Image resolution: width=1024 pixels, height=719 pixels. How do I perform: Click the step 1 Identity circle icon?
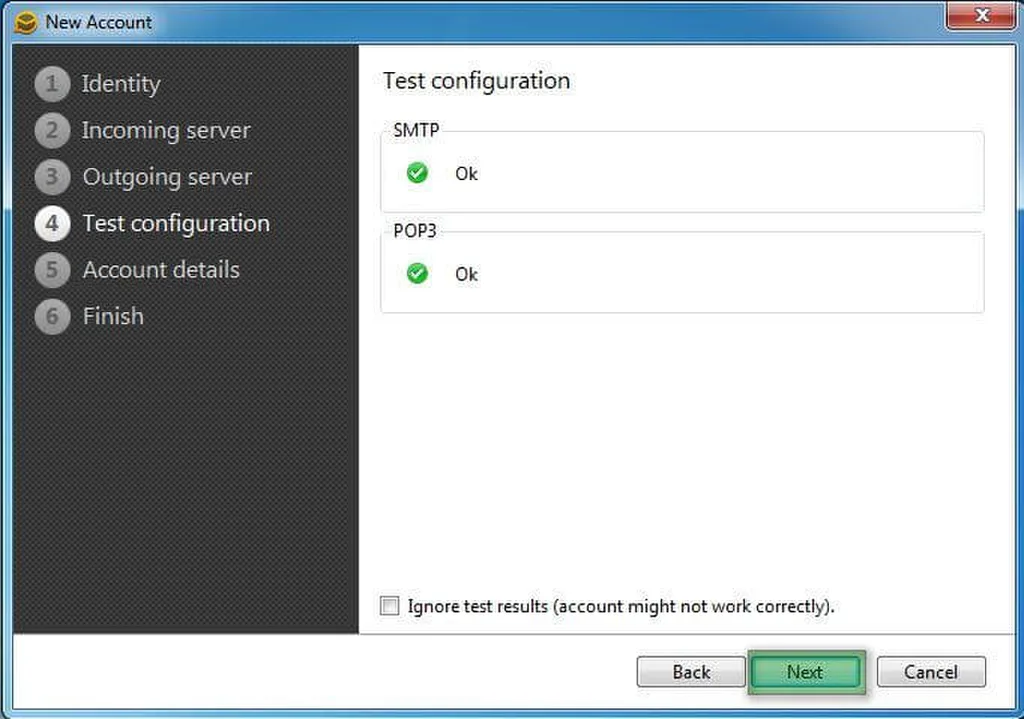tap(52, 84)
